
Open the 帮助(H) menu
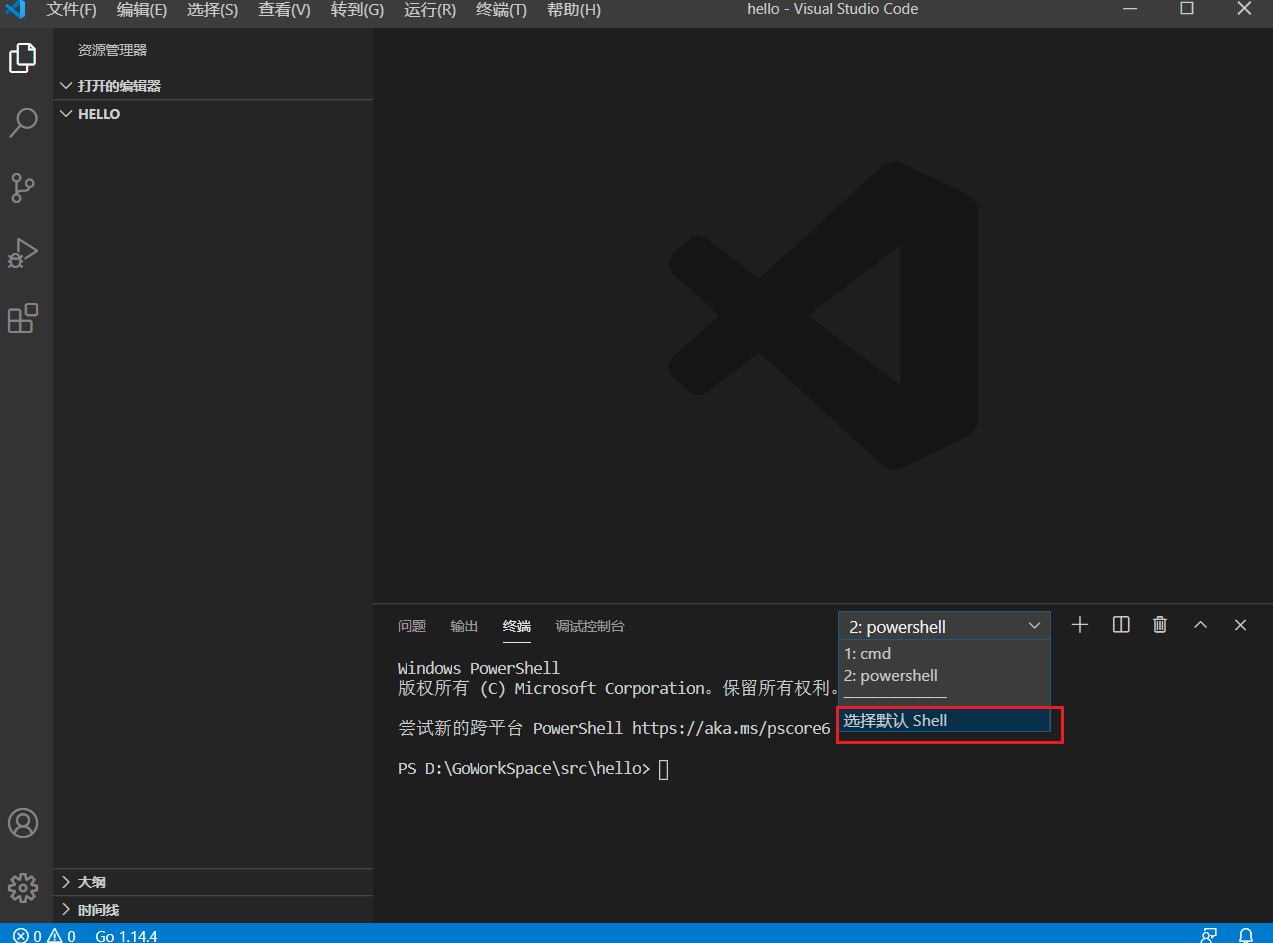coord(574,10)
